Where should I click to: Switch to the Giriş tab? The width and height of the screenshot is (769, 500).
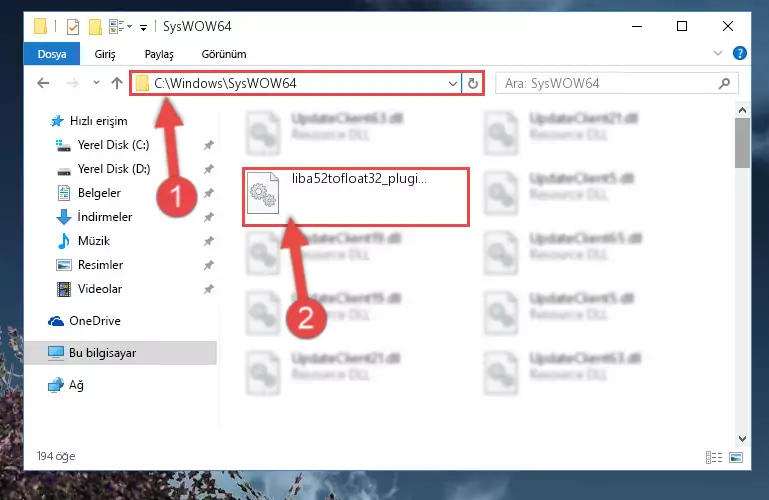[105, 54]
